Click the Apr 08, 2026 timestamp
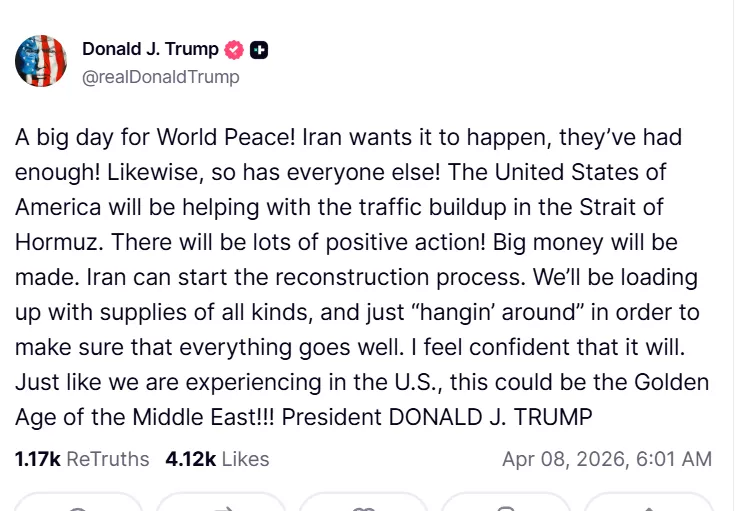This screenshot has width=750, height=511. click(x=606, y=459)
